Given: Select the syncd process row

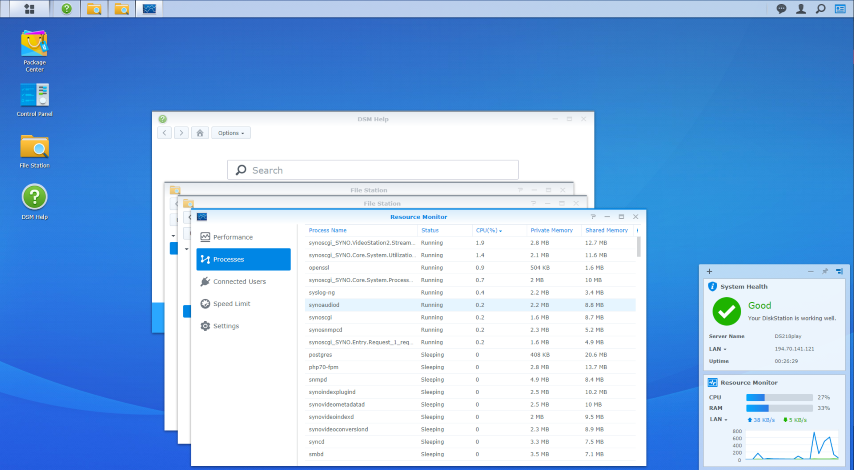Looking at the screenshot, I should [x=470, y=442].
